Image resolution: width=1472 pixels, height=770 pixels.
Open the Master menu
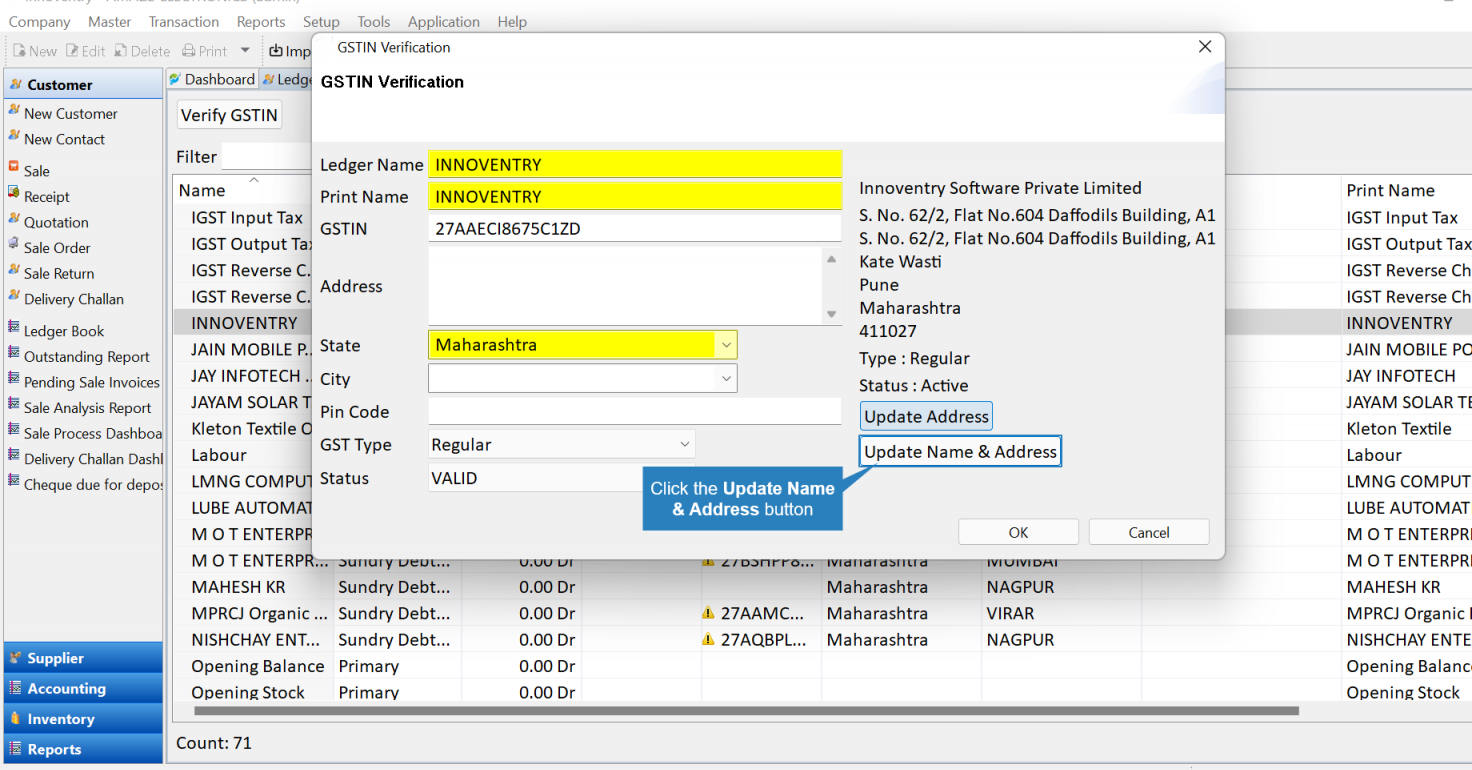pos(110,21)
